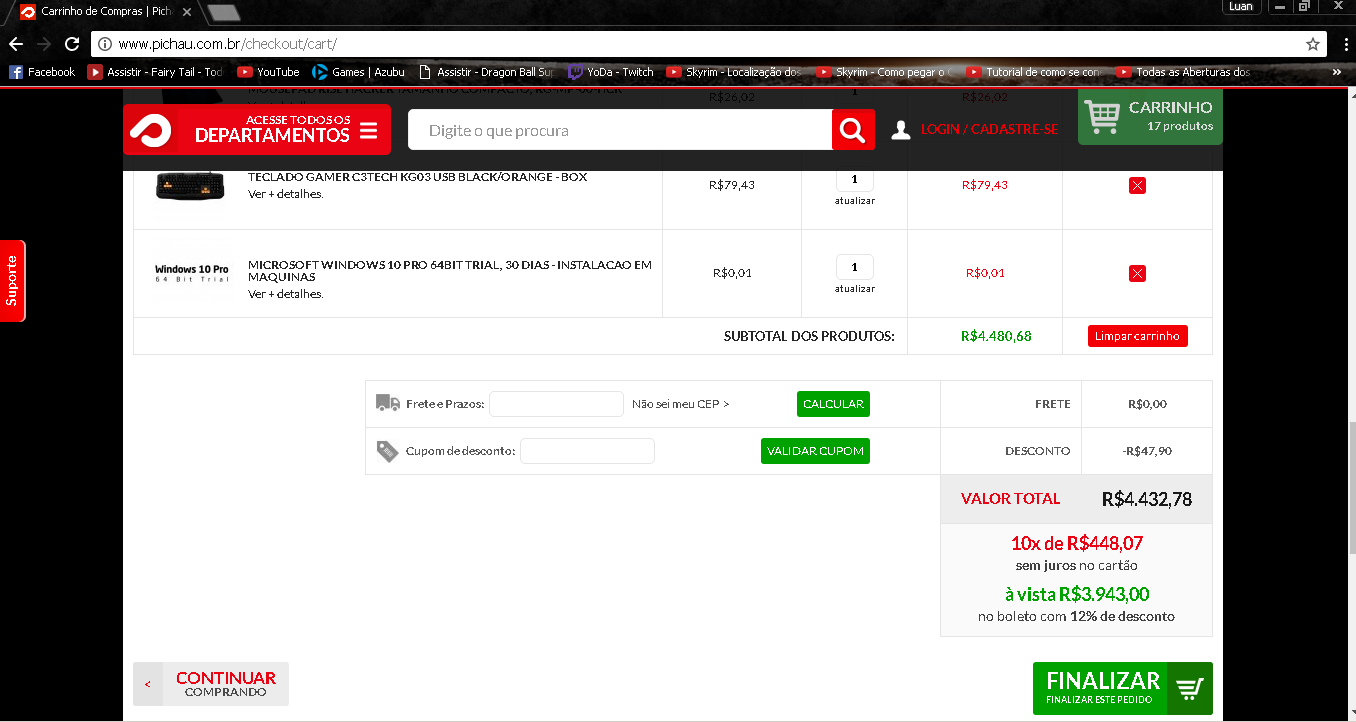Open the YouTube bookmark
This screenshot has width=1356, height=722.
coord(268,72)
